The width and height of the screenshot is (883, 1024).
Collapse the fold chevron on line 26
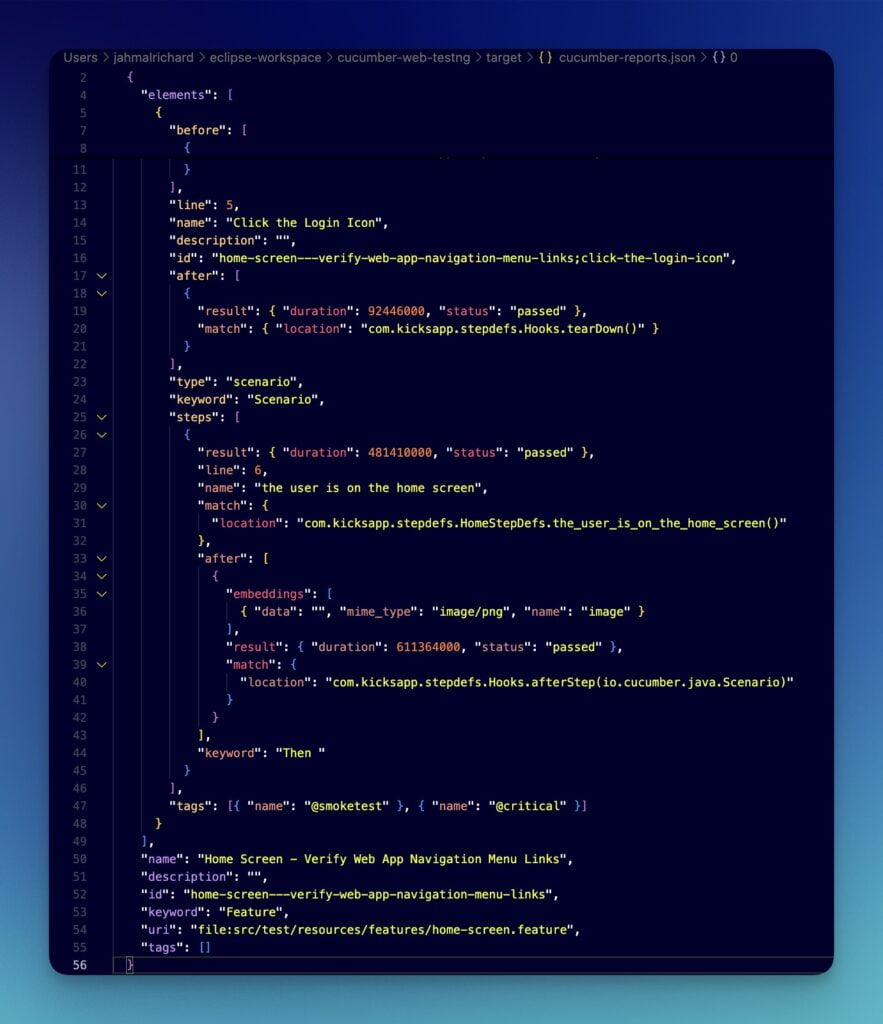[102, 434]
